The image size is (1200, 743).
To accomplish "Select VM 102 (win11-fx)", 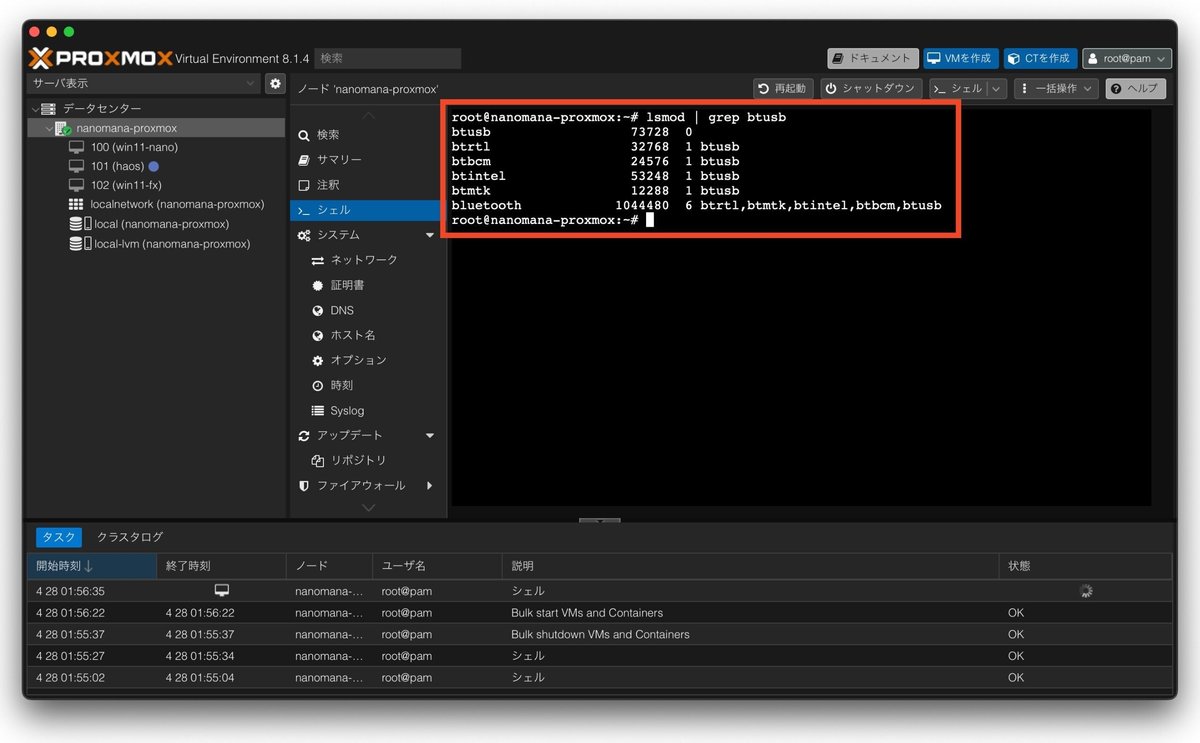I will [x=126, y=185].
